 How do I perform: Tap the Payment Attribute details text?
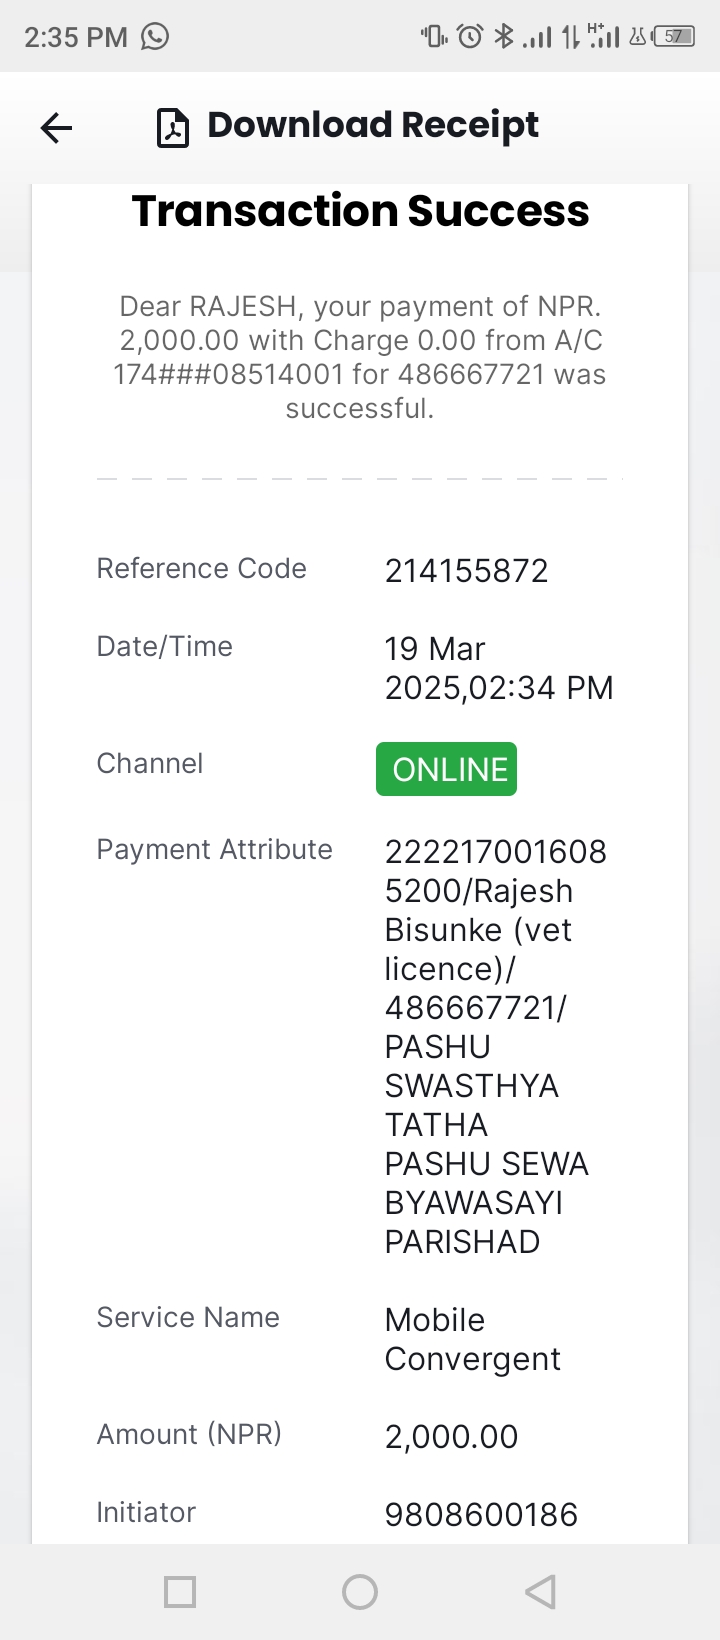496,1046
